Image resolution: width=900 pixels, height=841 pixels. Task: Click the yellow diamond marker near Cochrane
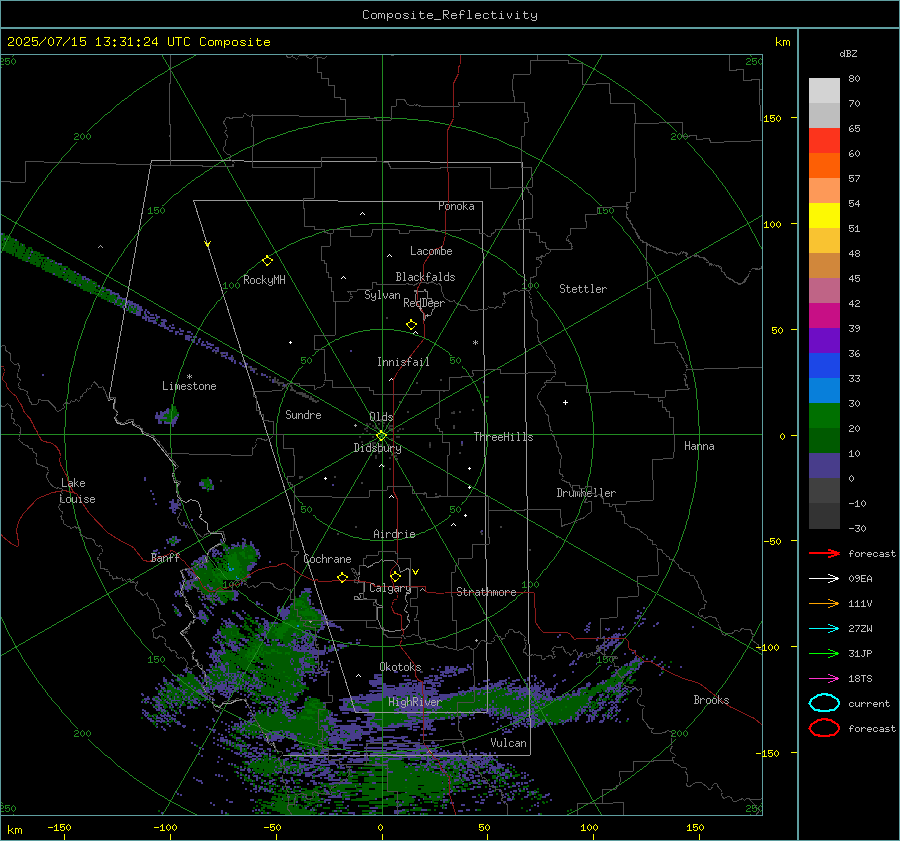pyautogui.click(x=342, y=577)
